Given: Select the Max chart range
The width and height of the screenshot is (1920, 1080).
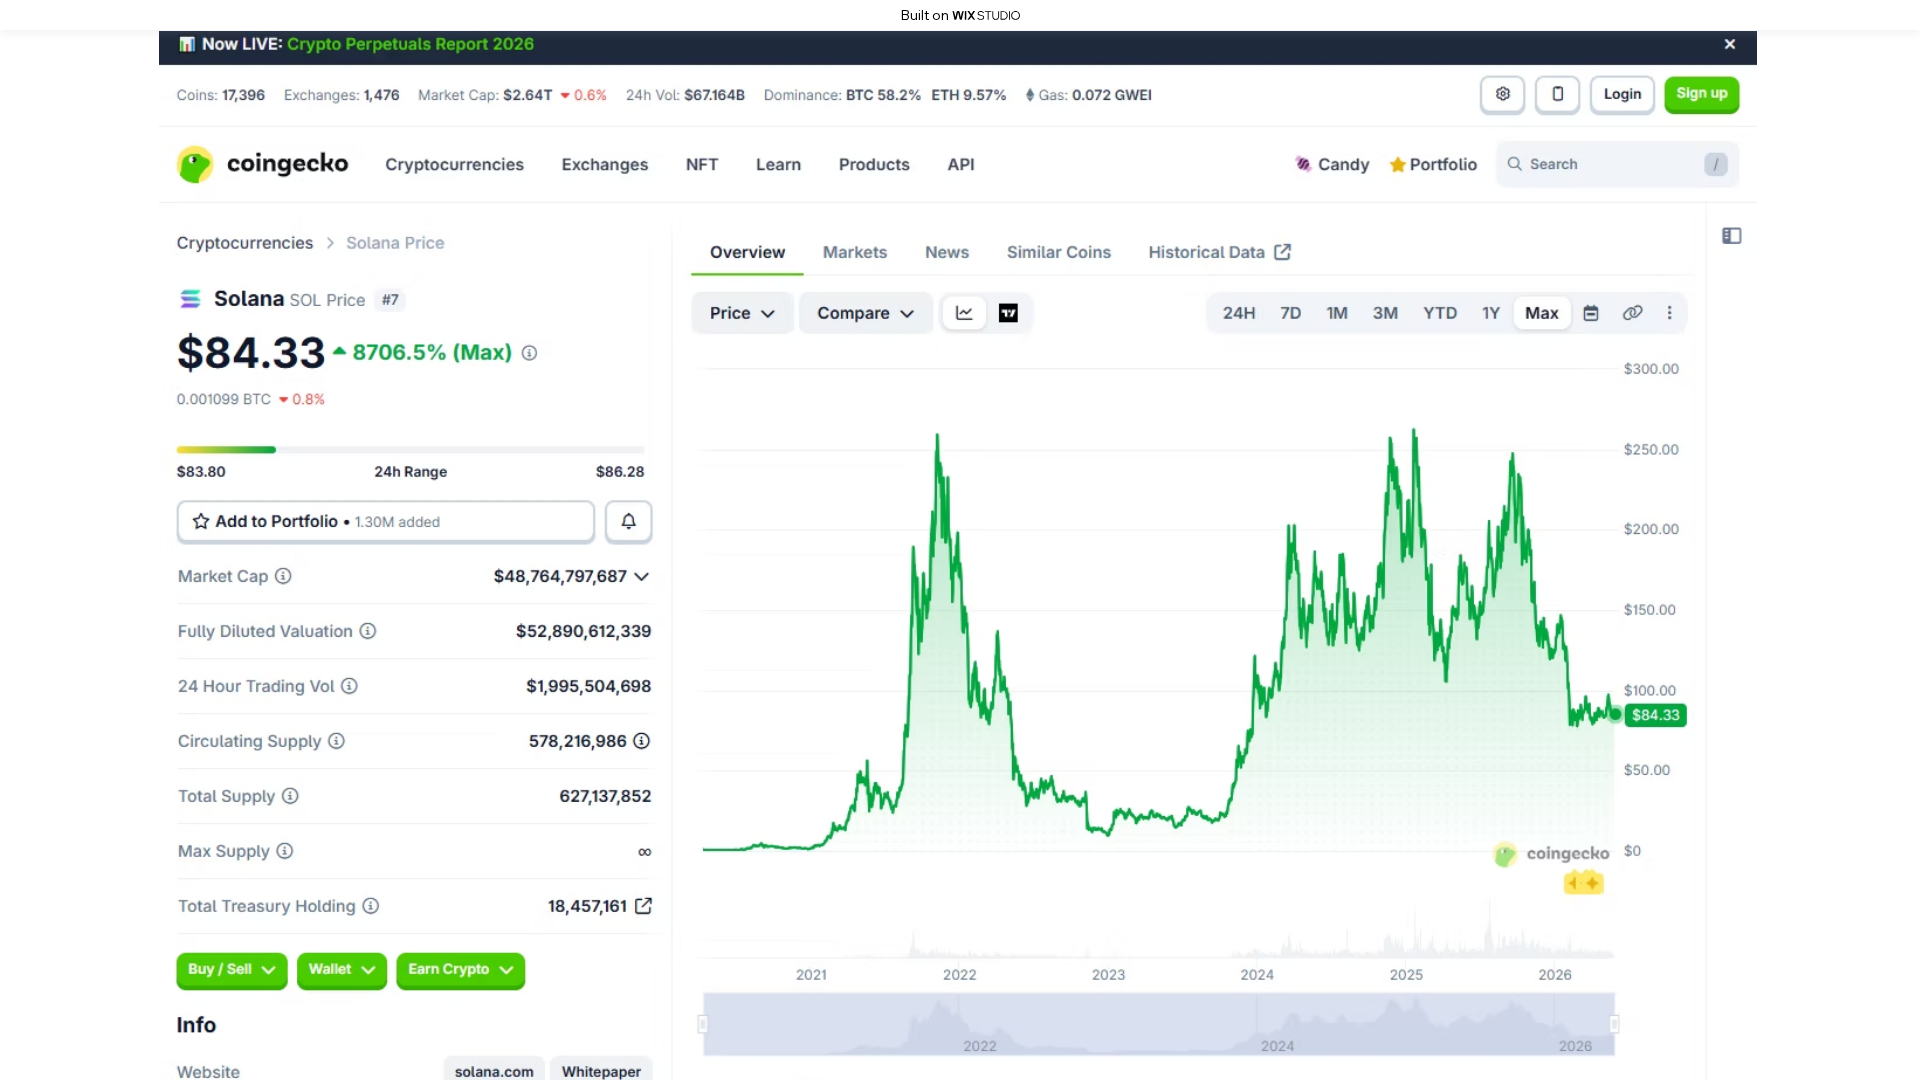Looking at the screenshot, I should tap(1542, 313).
